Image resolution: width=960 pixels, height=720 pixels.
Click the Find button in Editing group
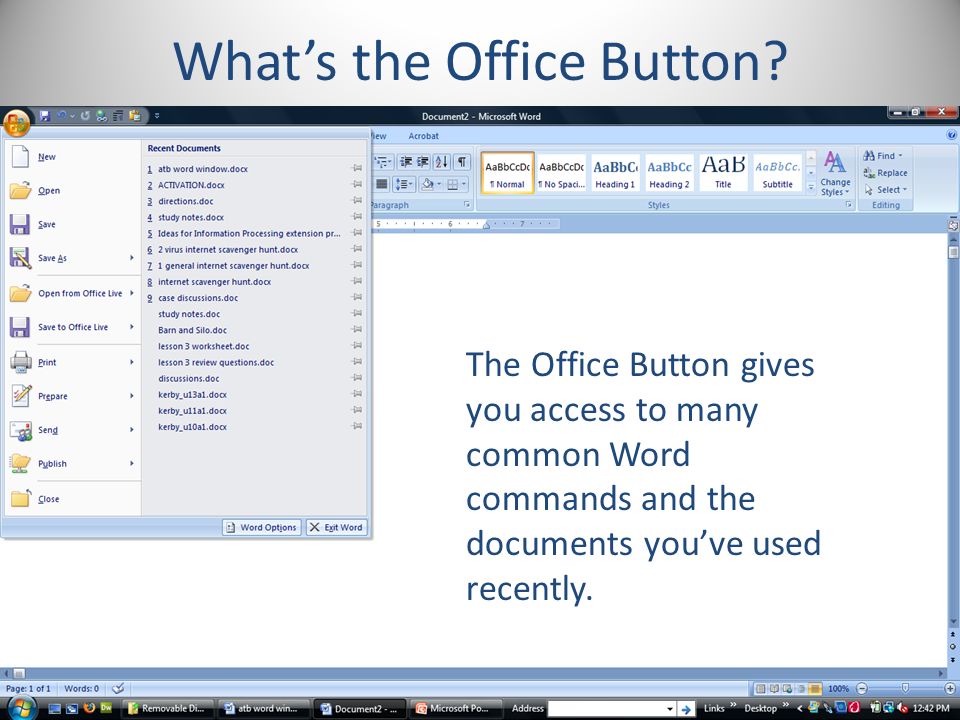(x=883, y=156)
